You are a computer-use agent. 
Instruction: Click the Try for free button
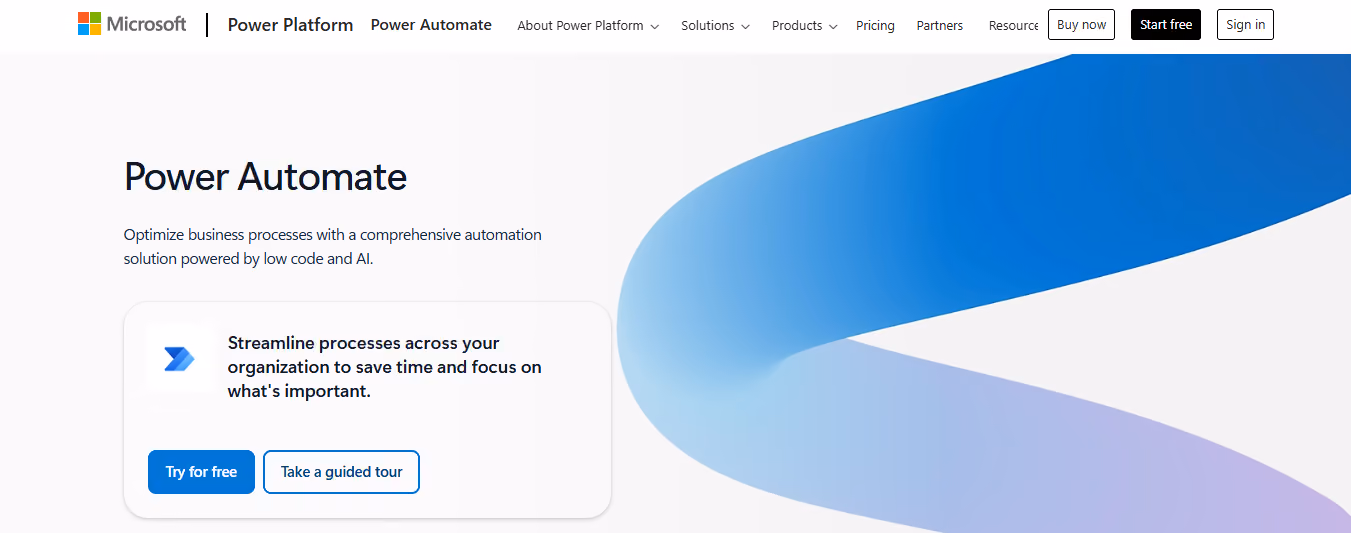coord(201,472)
